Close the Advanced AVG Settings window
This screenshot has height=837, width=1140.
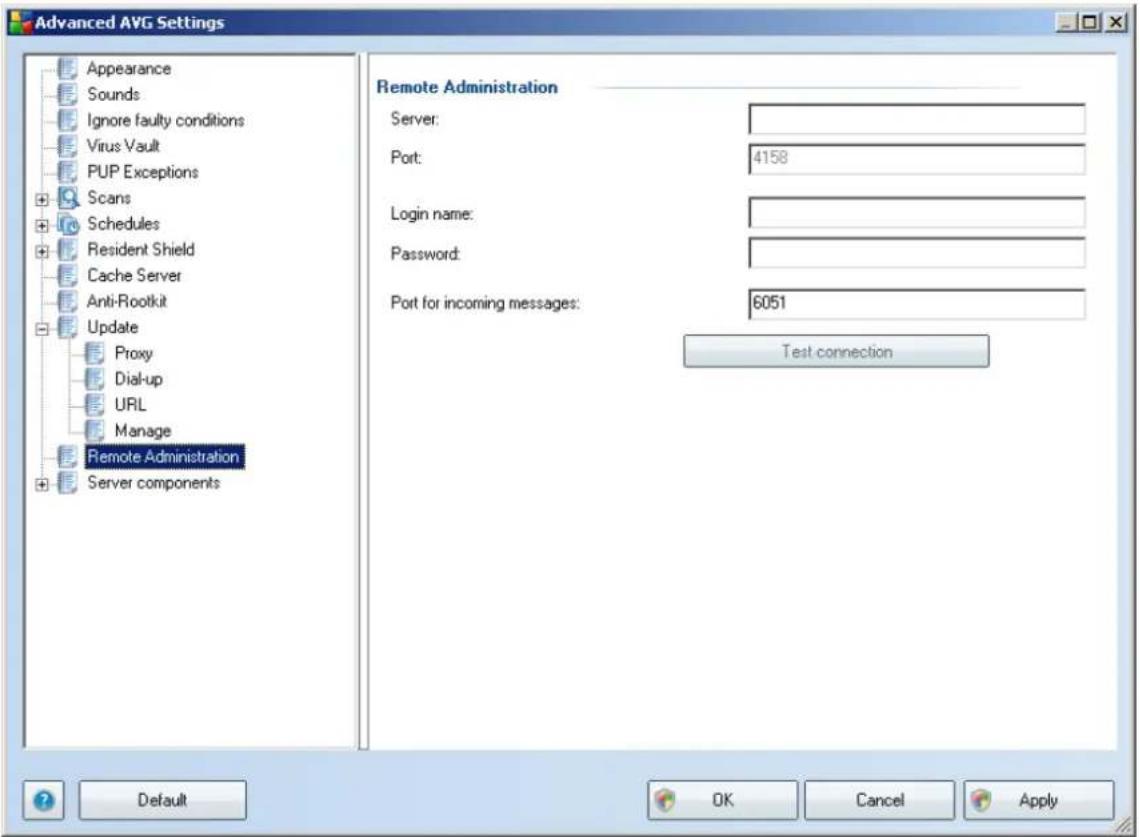point(1116,23)
